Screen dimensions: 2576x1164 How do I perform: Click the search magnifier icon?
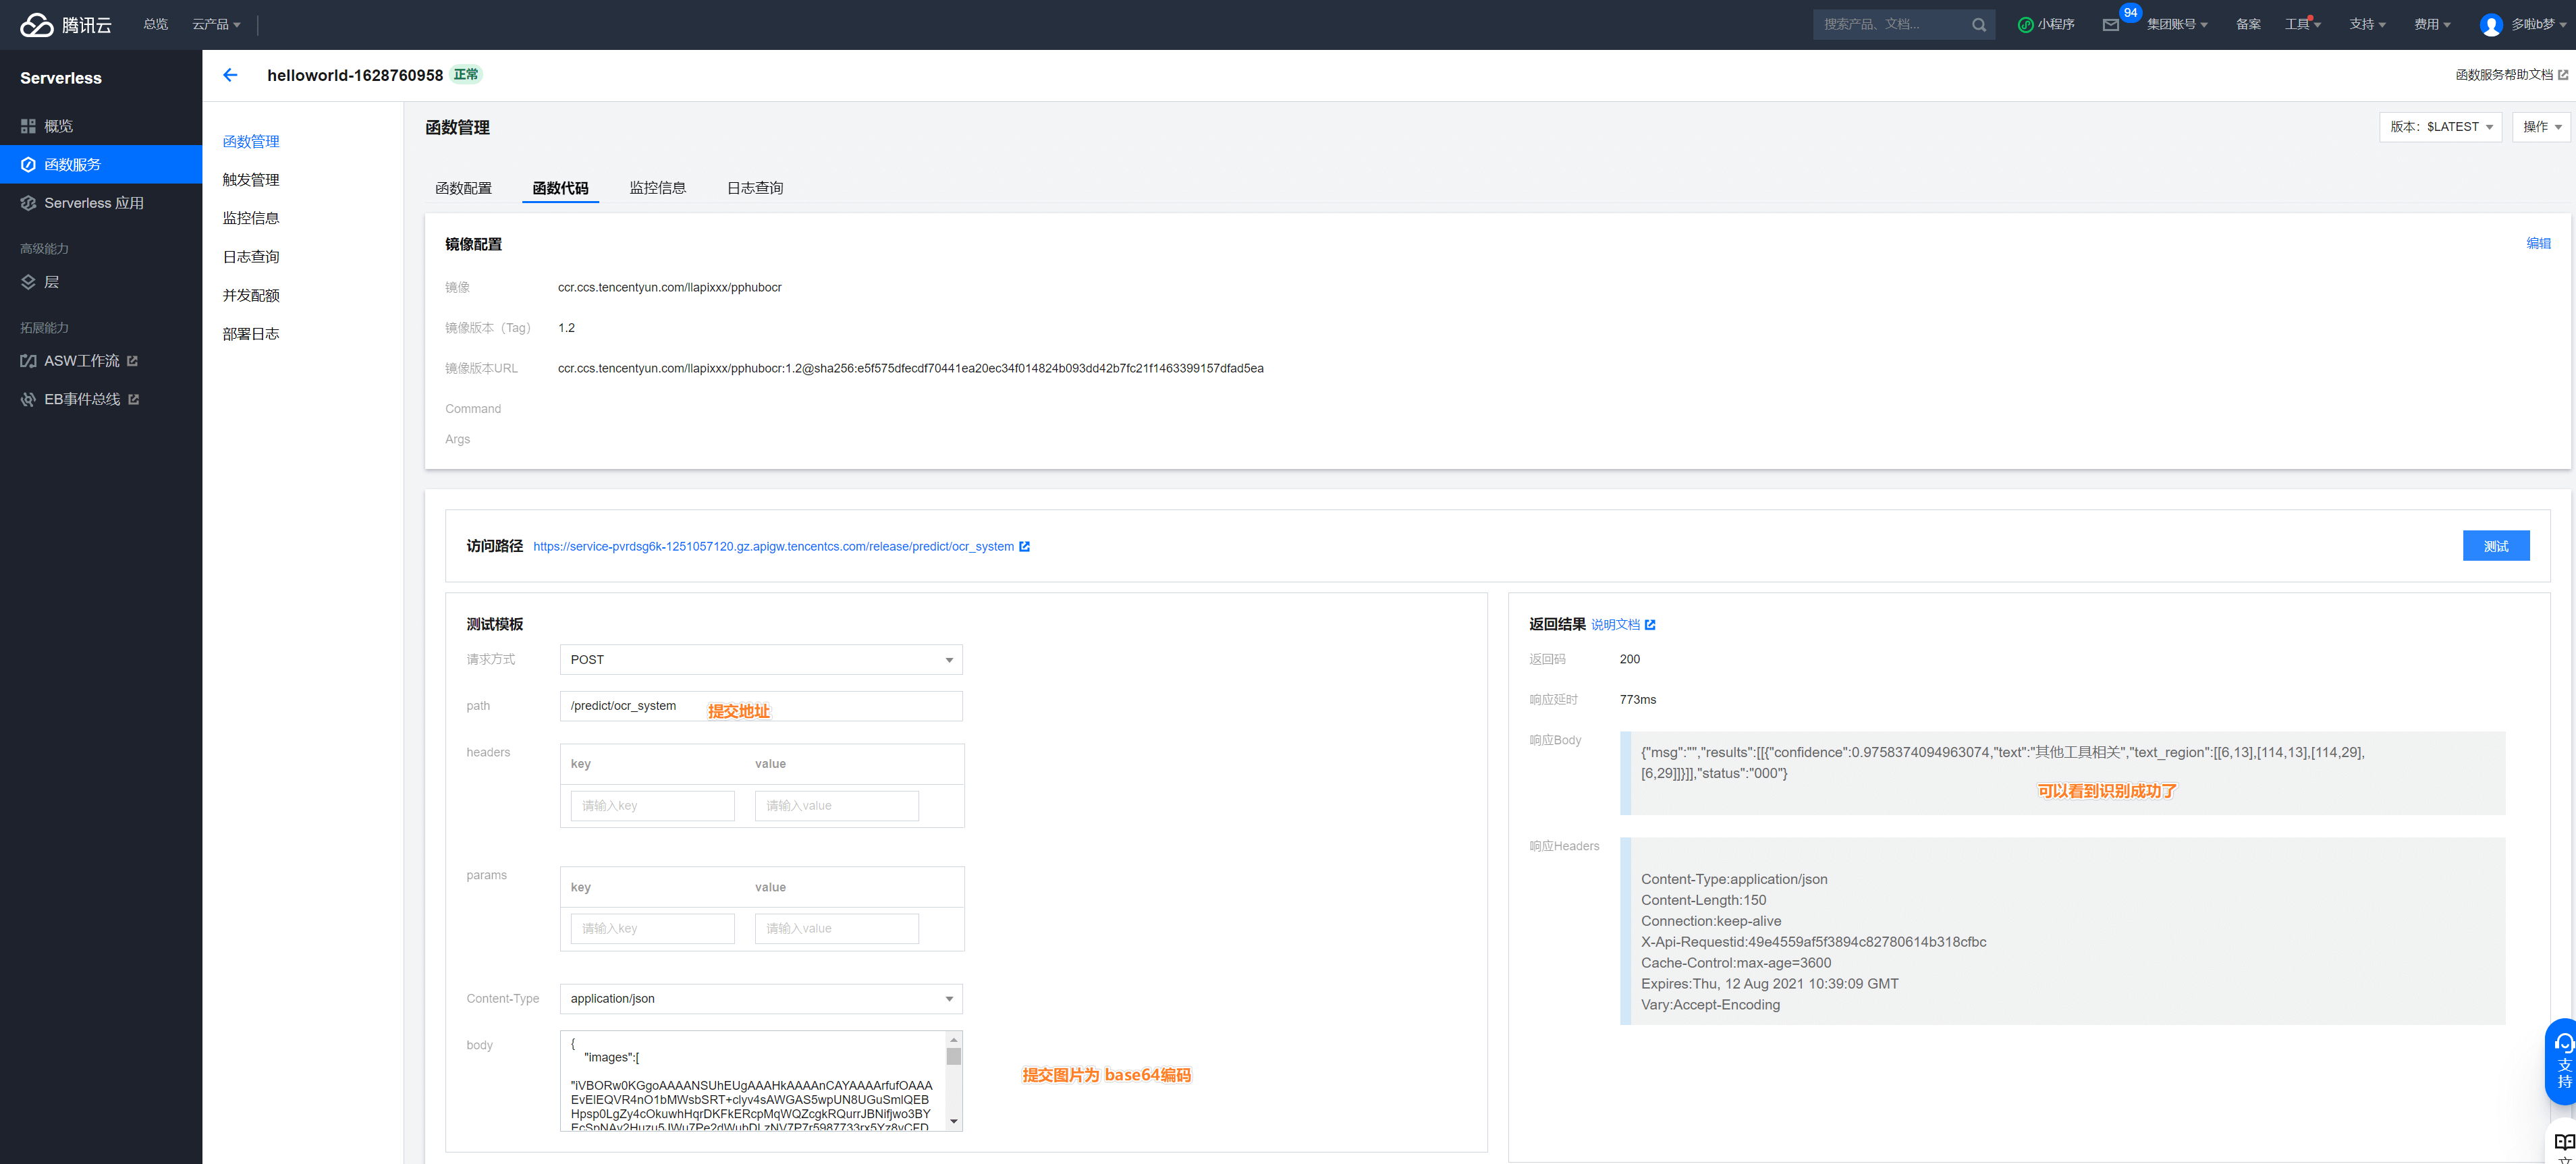(x=1978, y=25)
